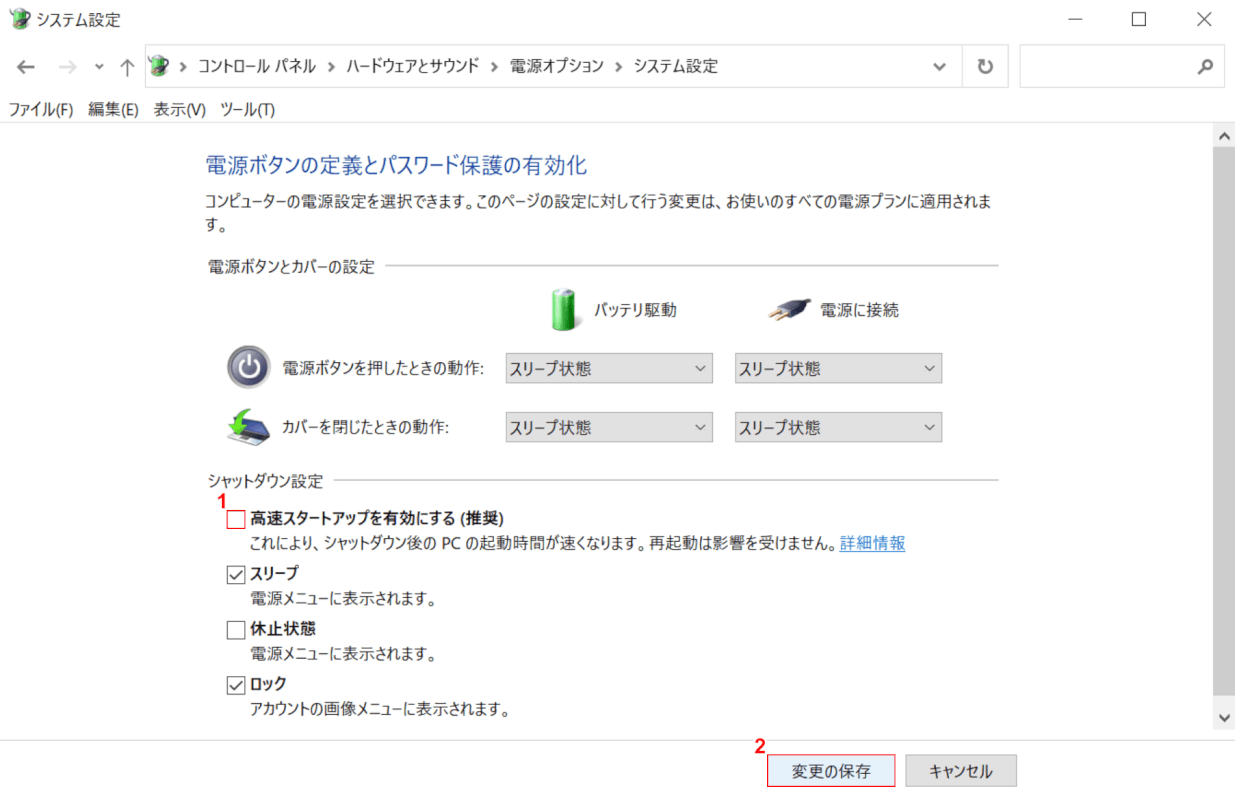Image resolution: width=1235 pixels, height=800 pixels.
Task: Expand the breadcrumb history dropdown arrow
Action: pyautogui.click(x=939, y=66)
